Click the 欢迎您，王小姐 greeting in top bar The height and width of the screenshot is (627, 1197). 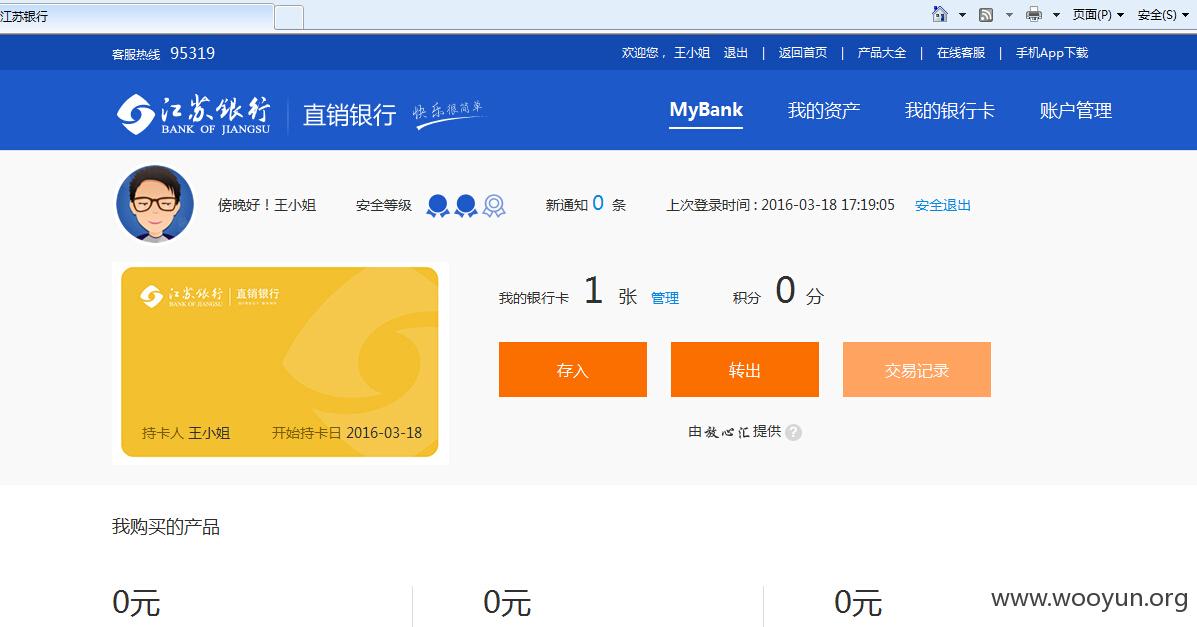click(666, 53)
